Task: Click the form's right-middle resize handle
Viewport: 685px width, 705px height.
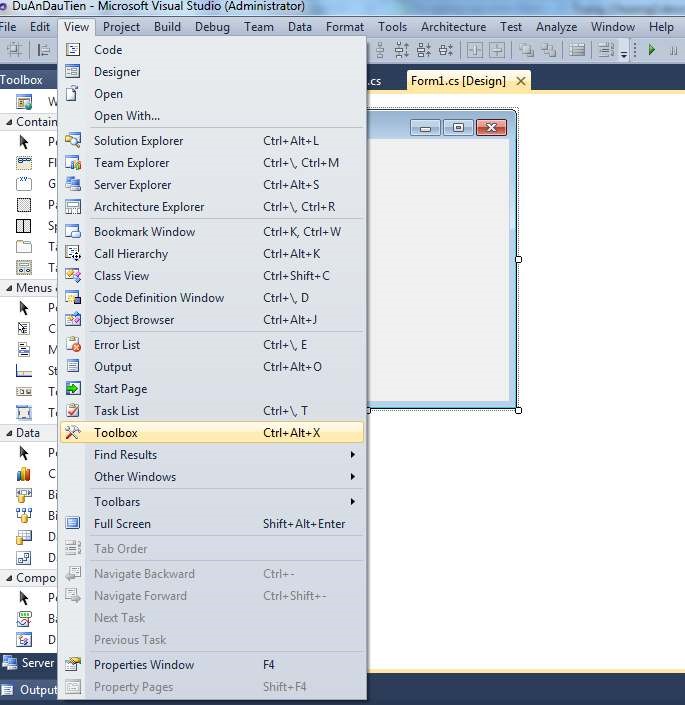Action: 518,259
